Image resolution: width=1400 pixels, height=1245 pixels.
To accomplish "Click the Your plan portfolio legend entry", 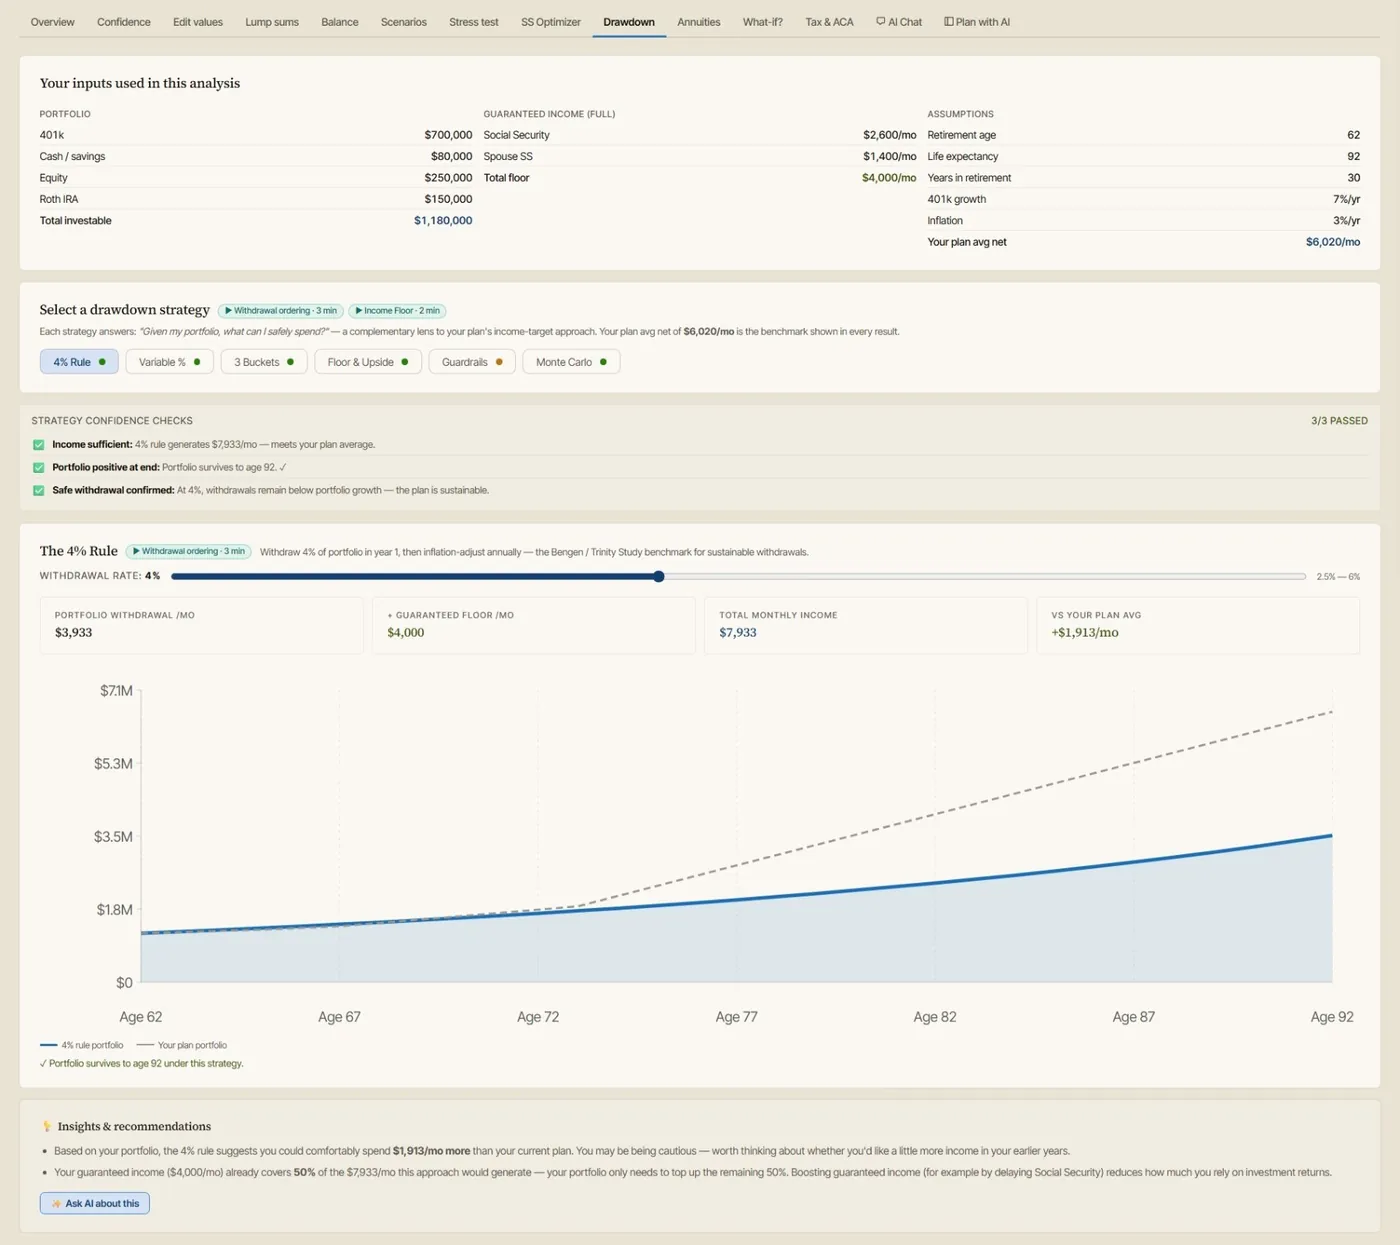I will [182, 1045].
